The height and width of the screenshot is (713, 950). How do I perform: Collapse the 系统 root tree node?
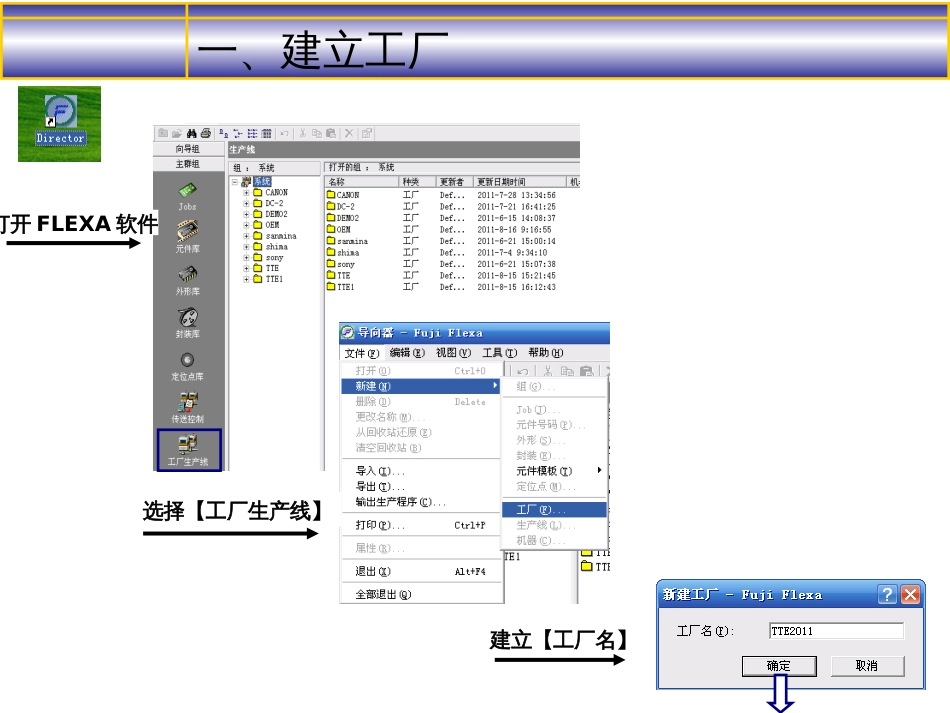pos(234,182)
